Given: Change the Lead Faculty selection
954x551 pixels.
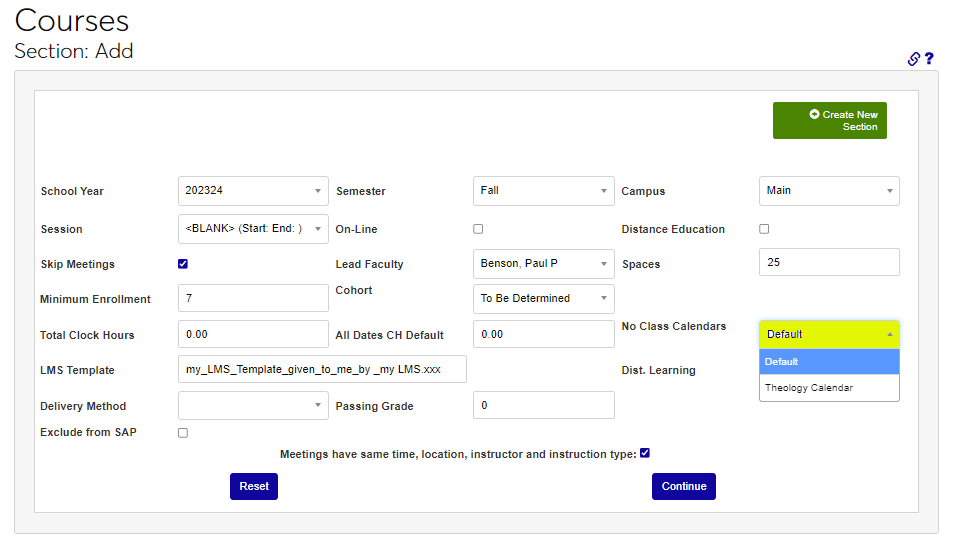Looking at the screenshot, I should [x=543, y=264].
